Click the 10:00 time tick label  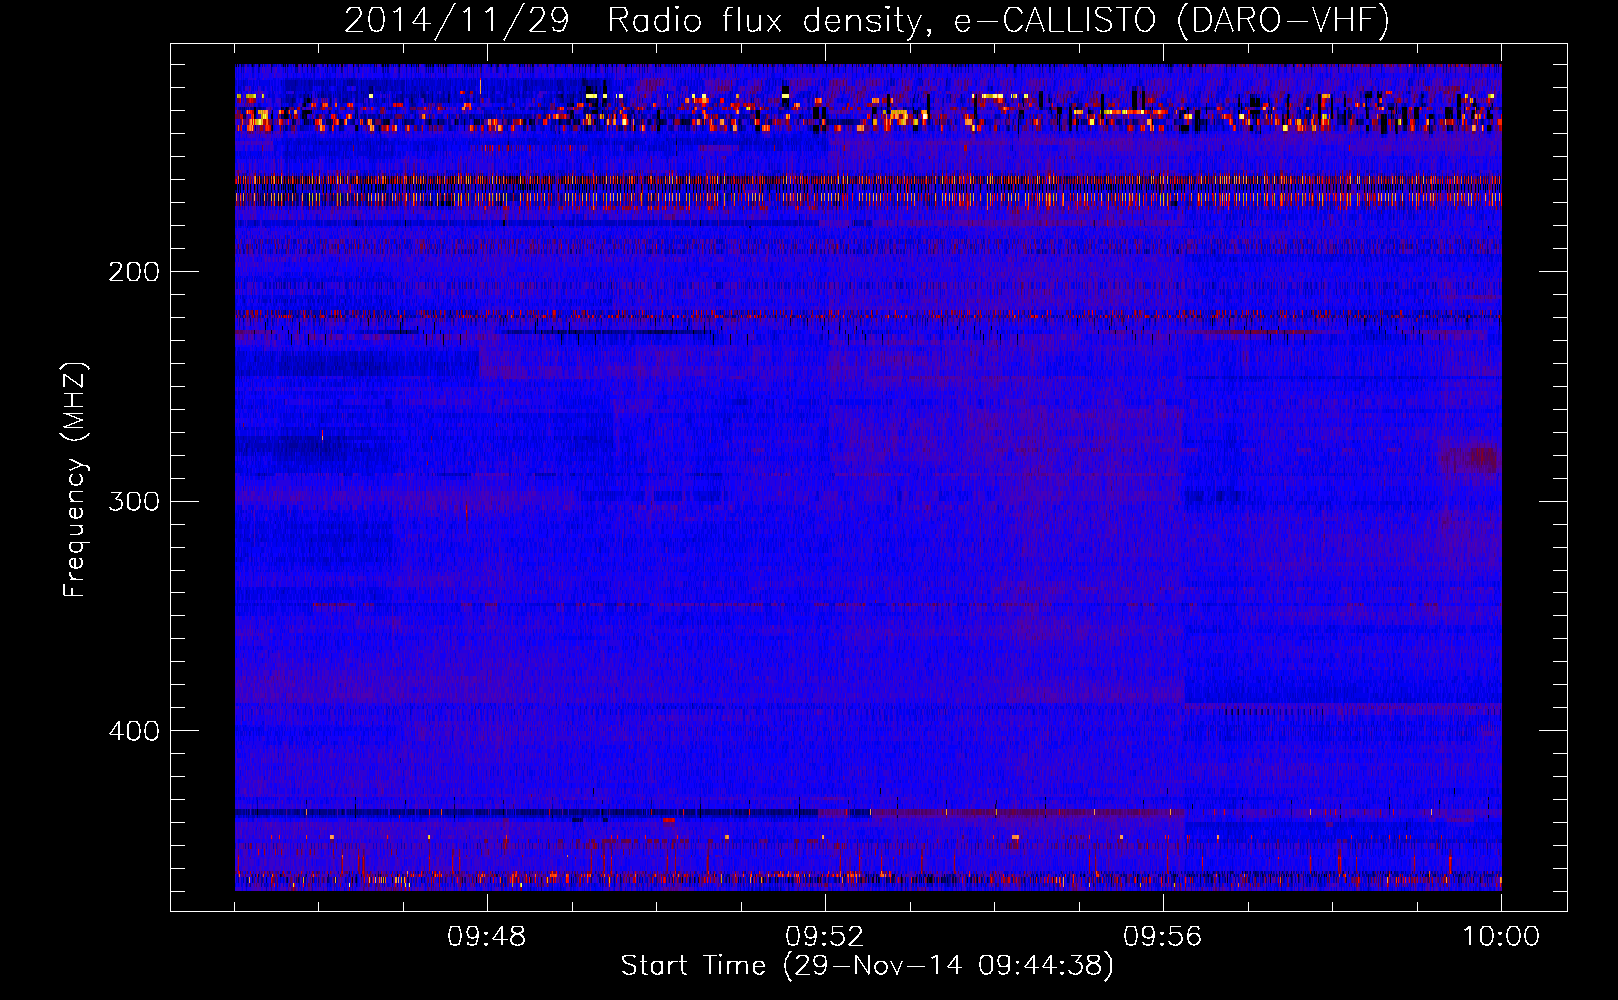[1501, 937]
